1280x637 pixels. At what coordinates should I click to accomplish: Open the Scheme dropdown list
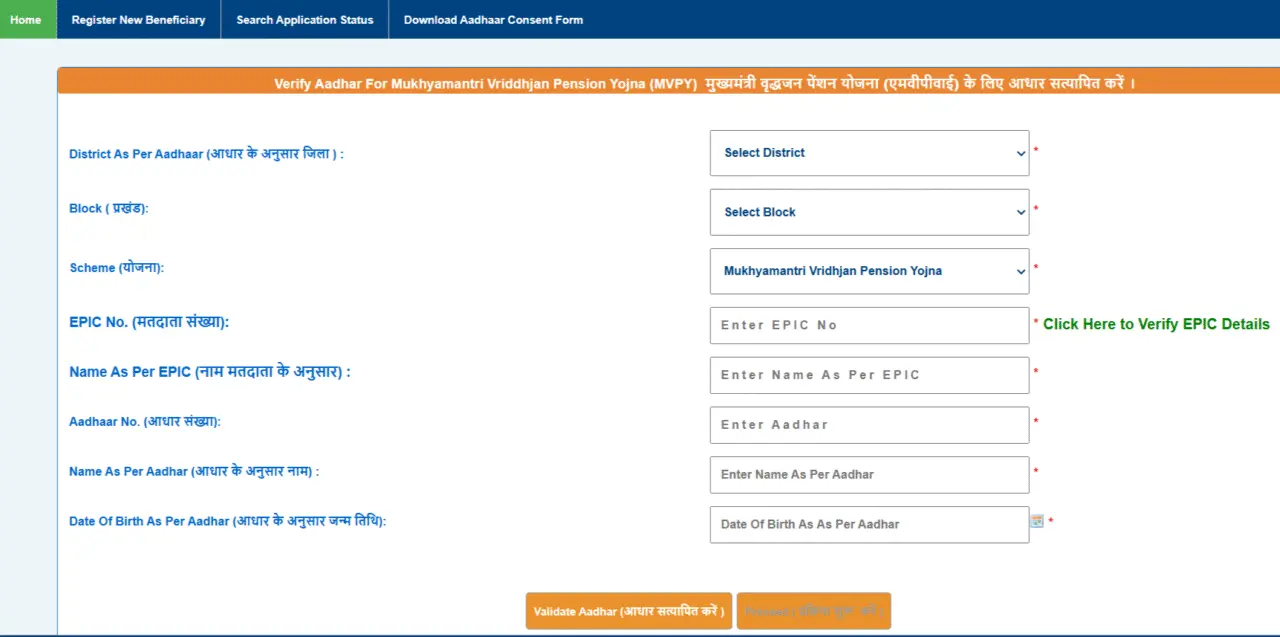coord(869,271)
